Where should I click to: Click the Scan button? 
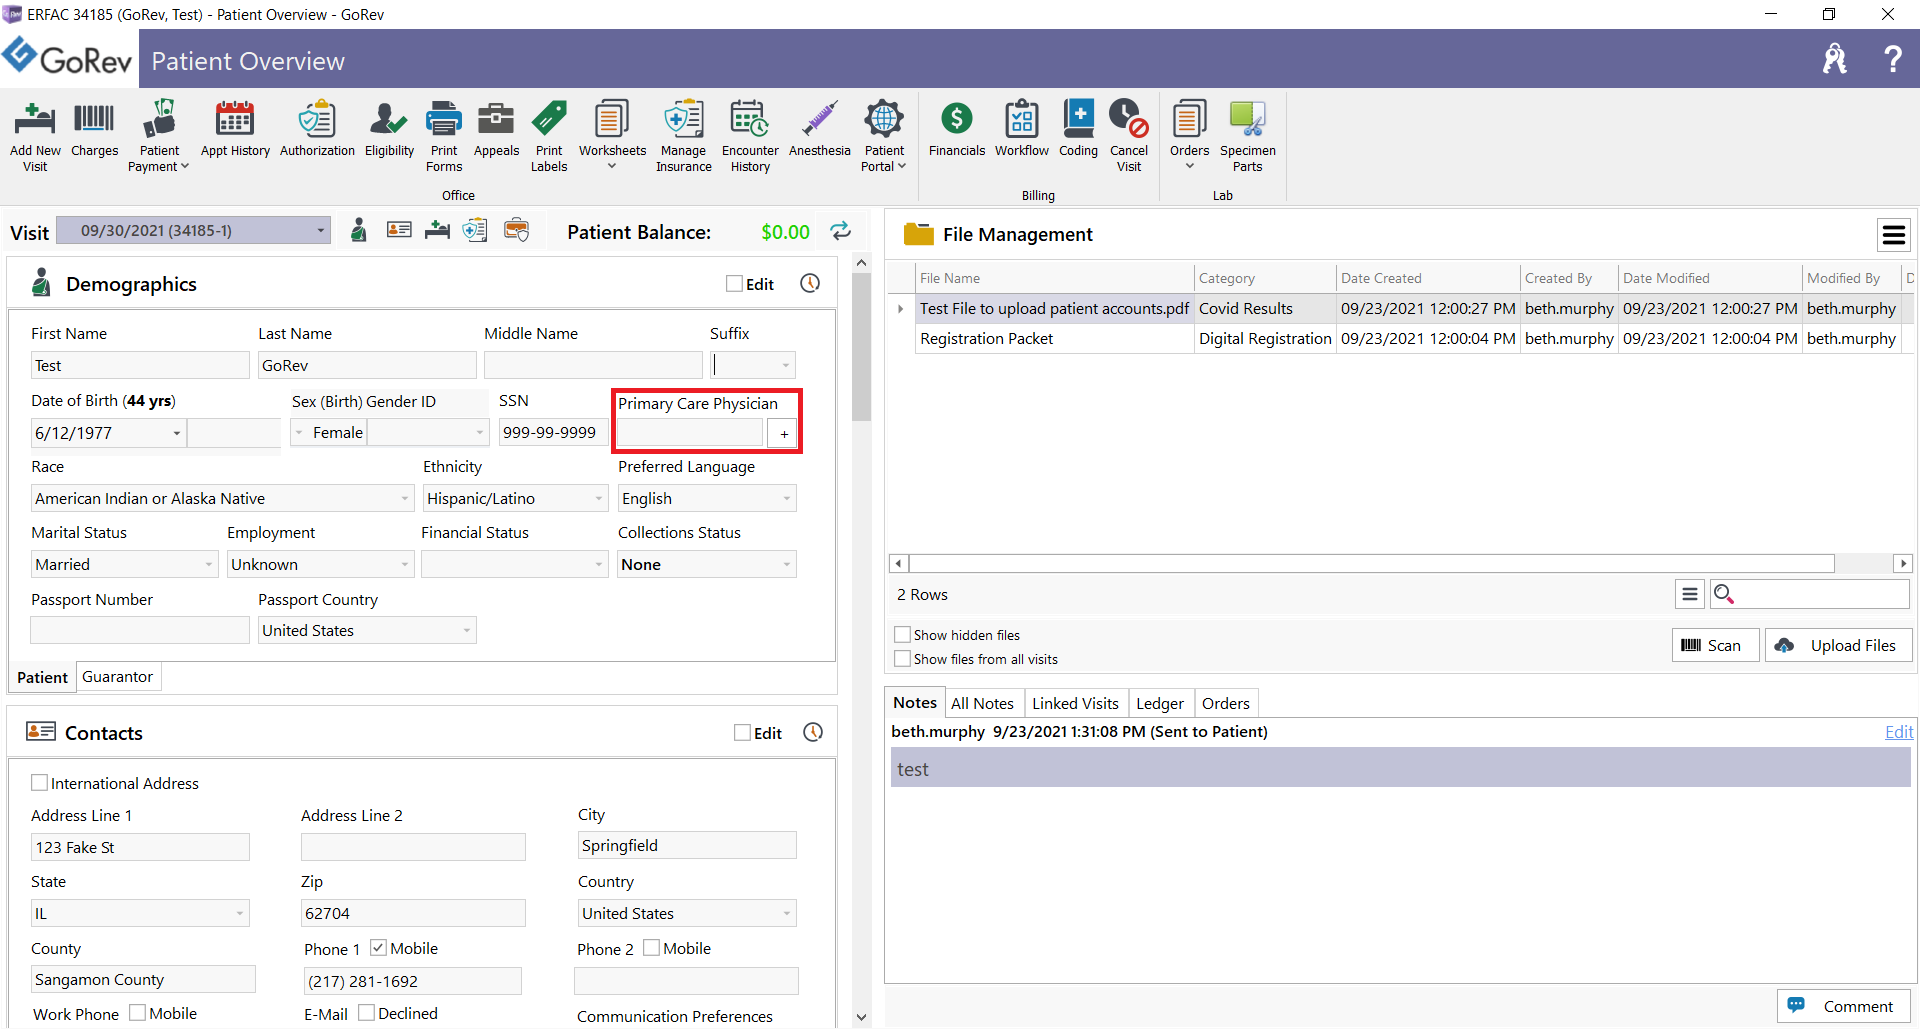(1715, 645)
